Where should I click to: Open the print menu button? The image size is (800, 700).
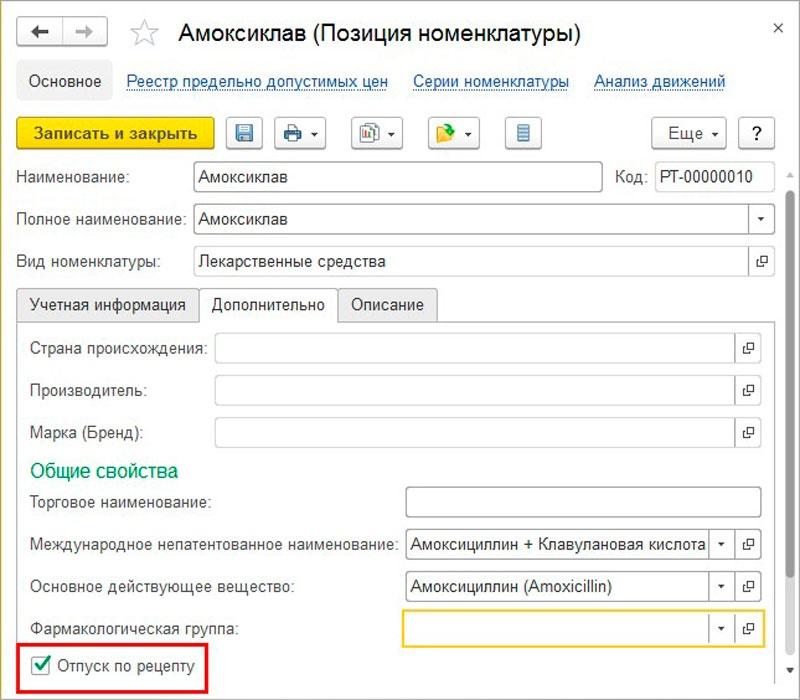pos(300,133)
